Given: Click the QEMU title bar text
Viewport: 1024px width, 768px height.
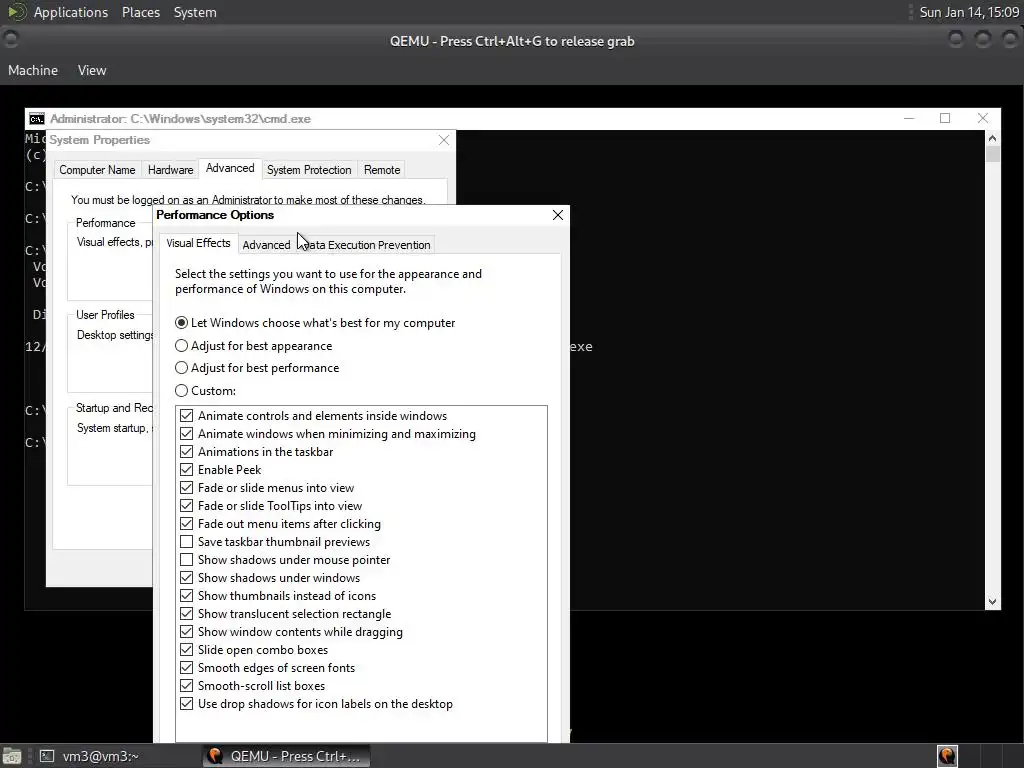Looking at the screenshot, I should point(512,41).
